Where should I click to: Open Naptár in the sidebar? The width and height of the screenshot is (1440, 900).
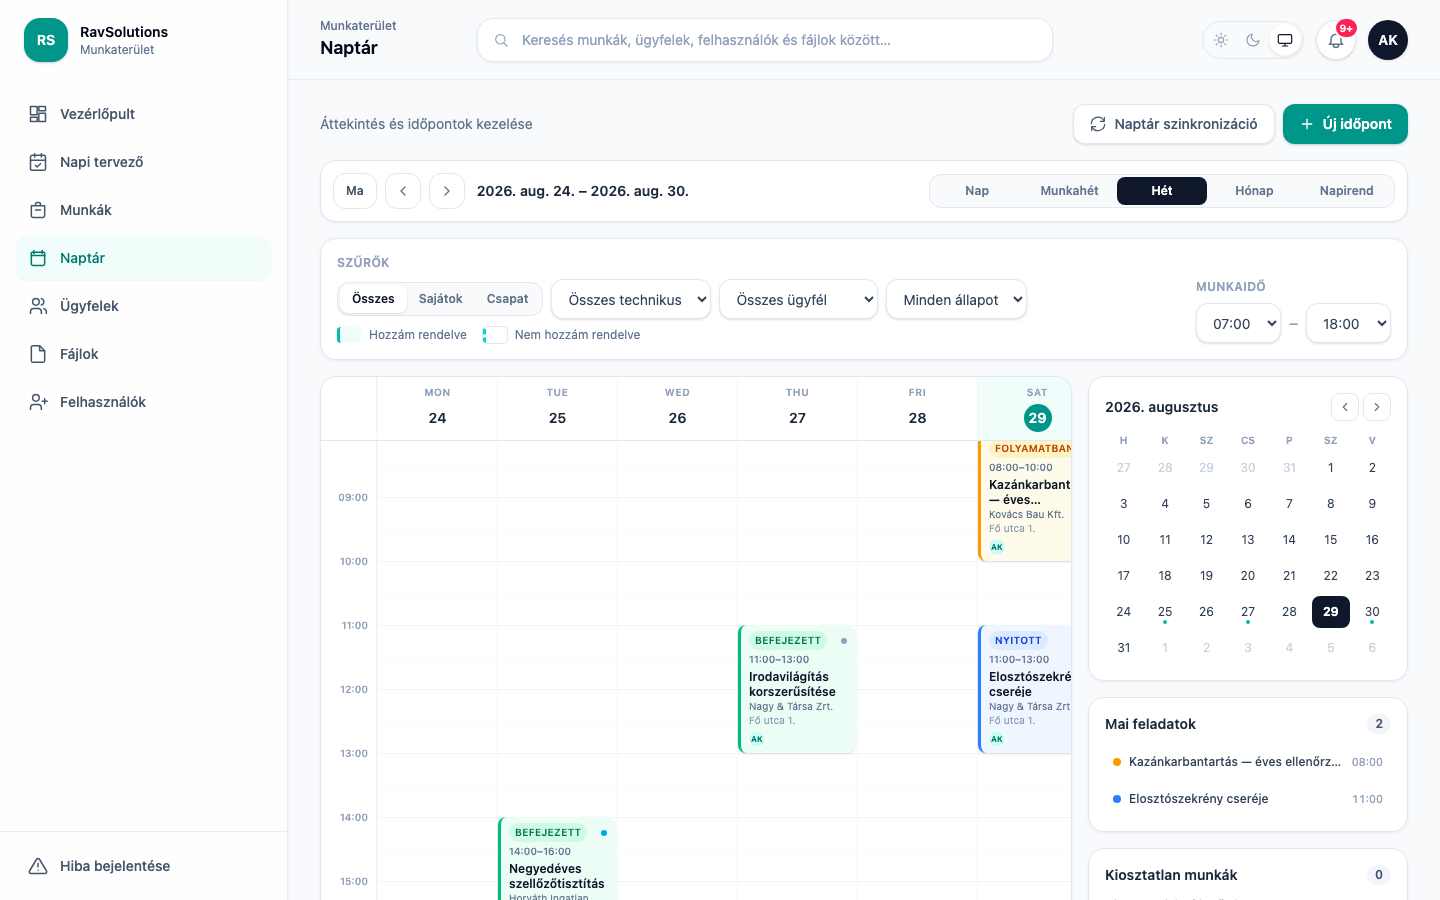144,258
